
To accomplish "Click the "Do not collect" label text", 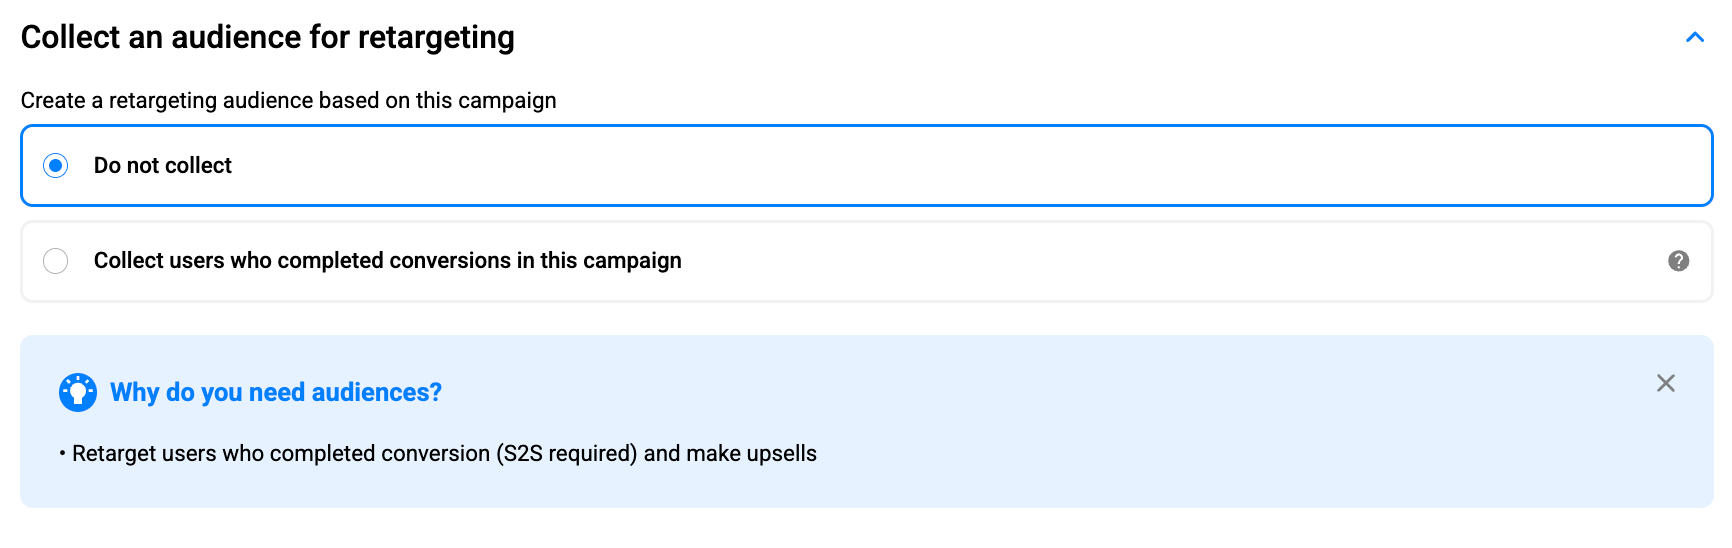I will coord(163,166).
